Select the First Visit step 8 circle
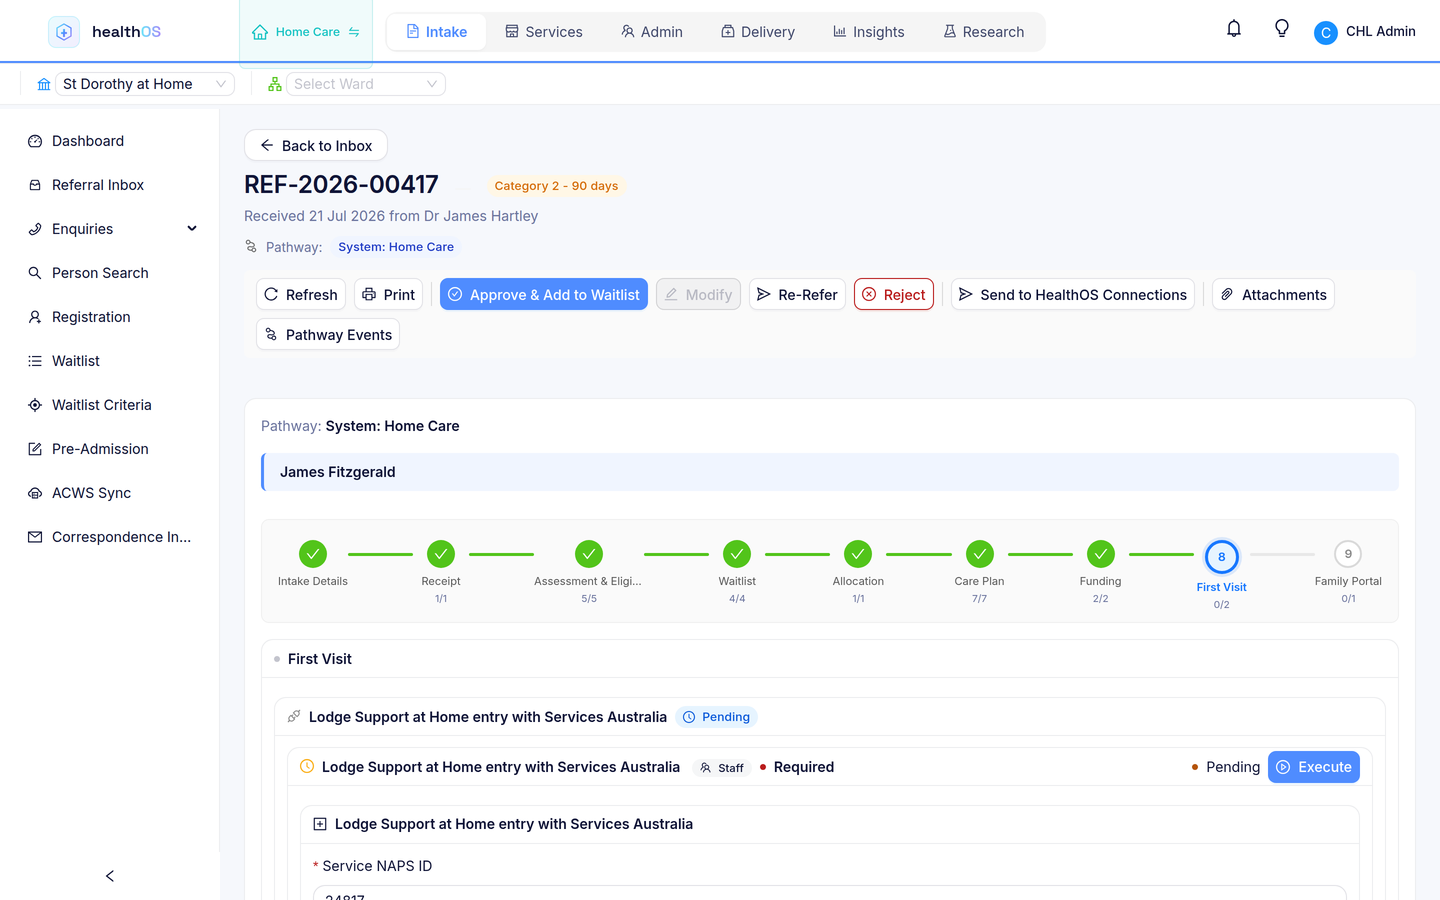 [1222, 557]
